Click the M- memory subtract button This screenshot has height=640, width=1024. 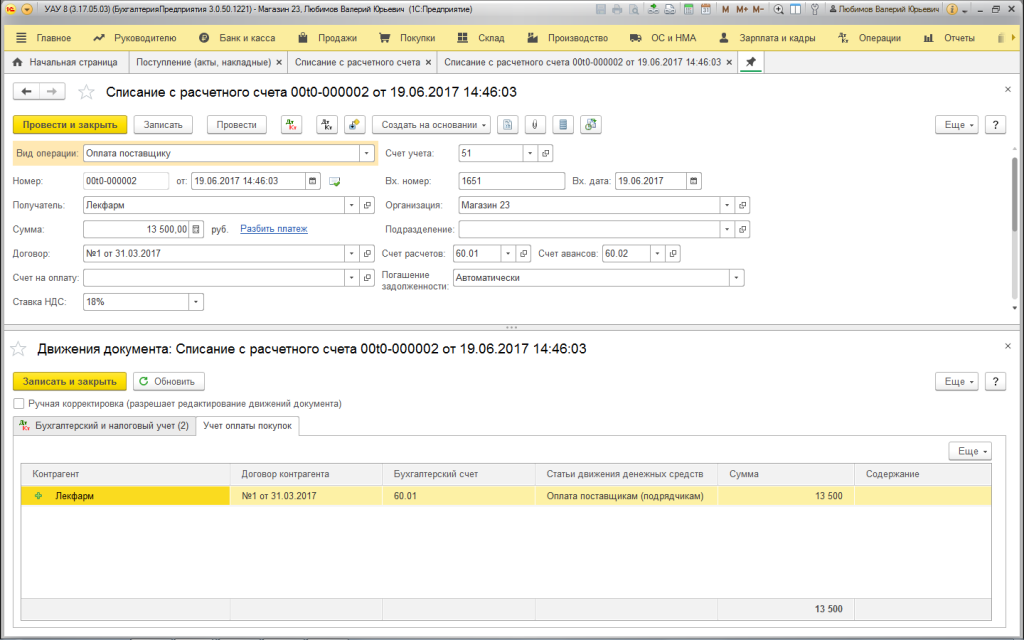758,10
